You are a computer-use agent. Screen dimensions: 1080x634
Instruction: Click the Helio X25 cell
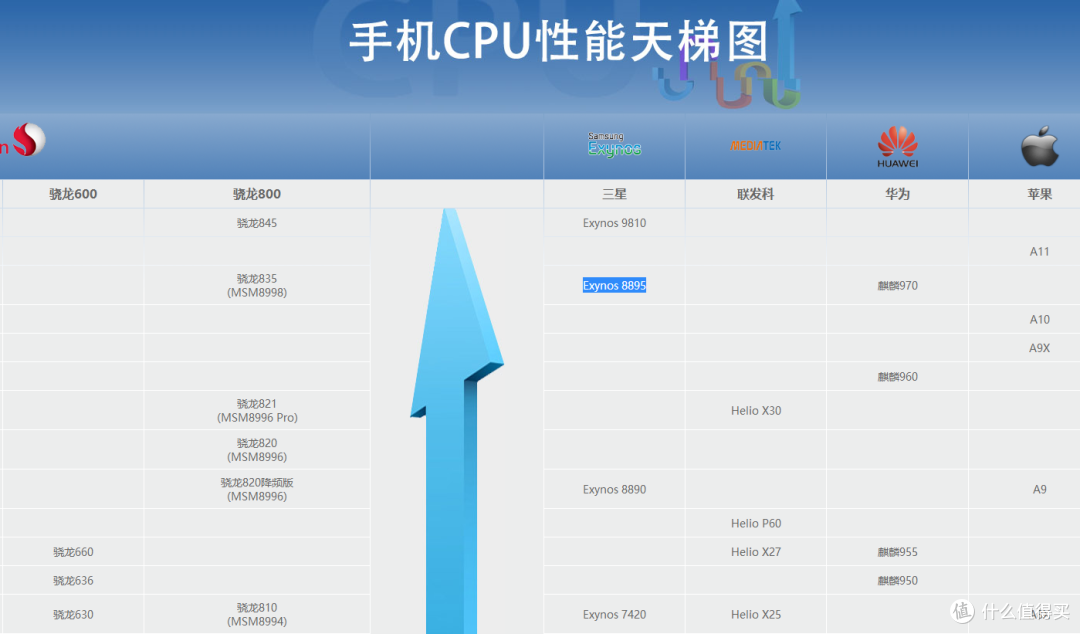756,614
